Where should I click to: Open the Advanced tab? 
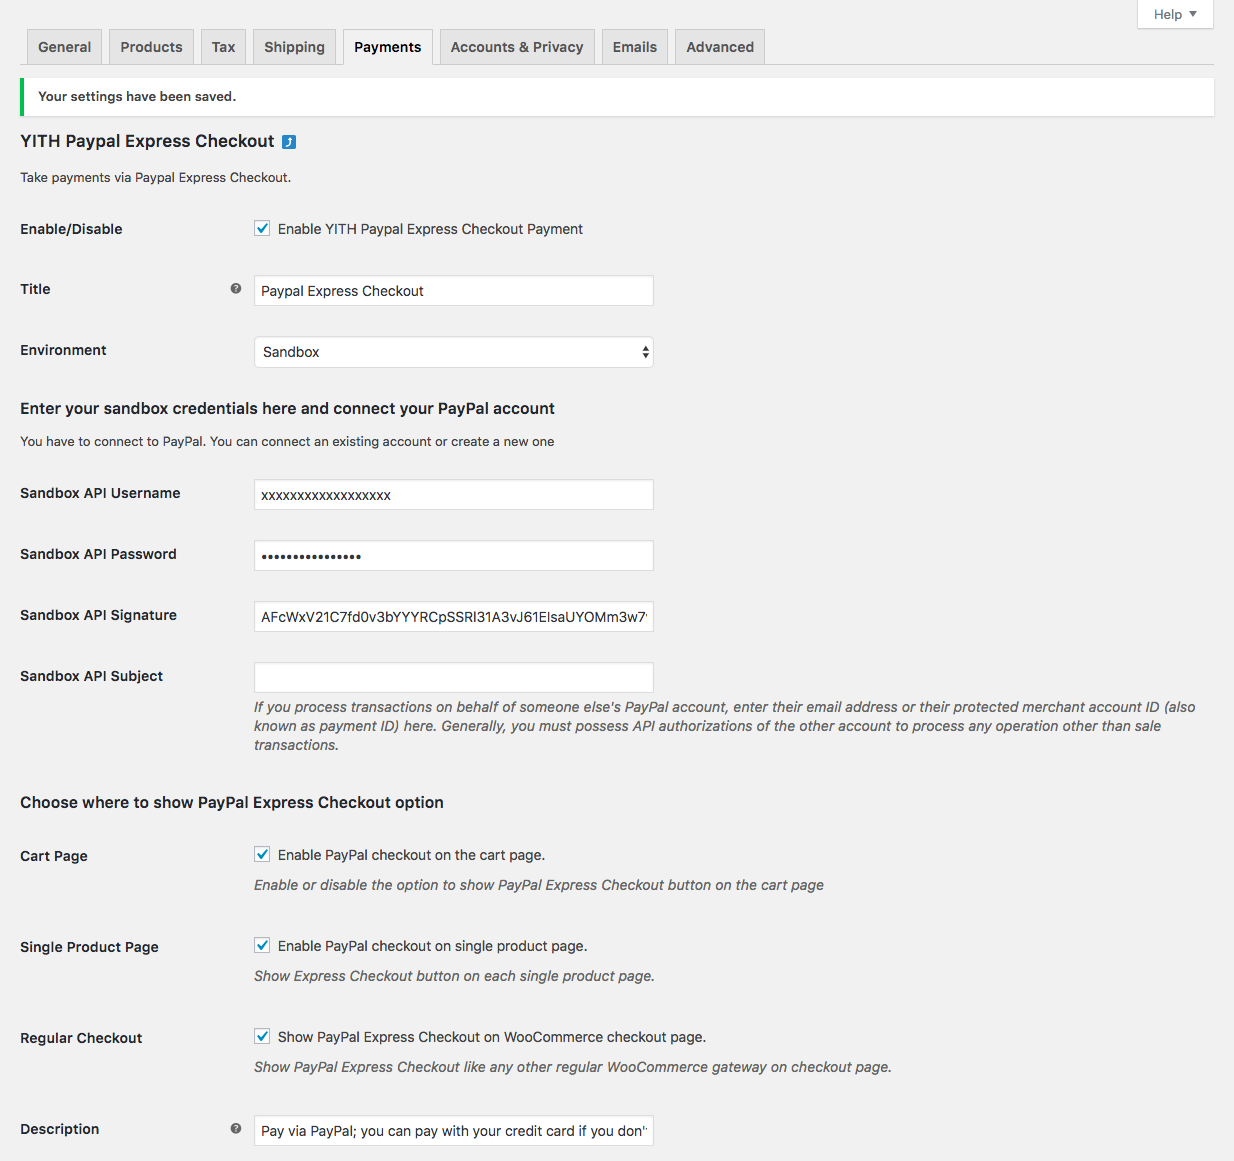coord(720,47)
